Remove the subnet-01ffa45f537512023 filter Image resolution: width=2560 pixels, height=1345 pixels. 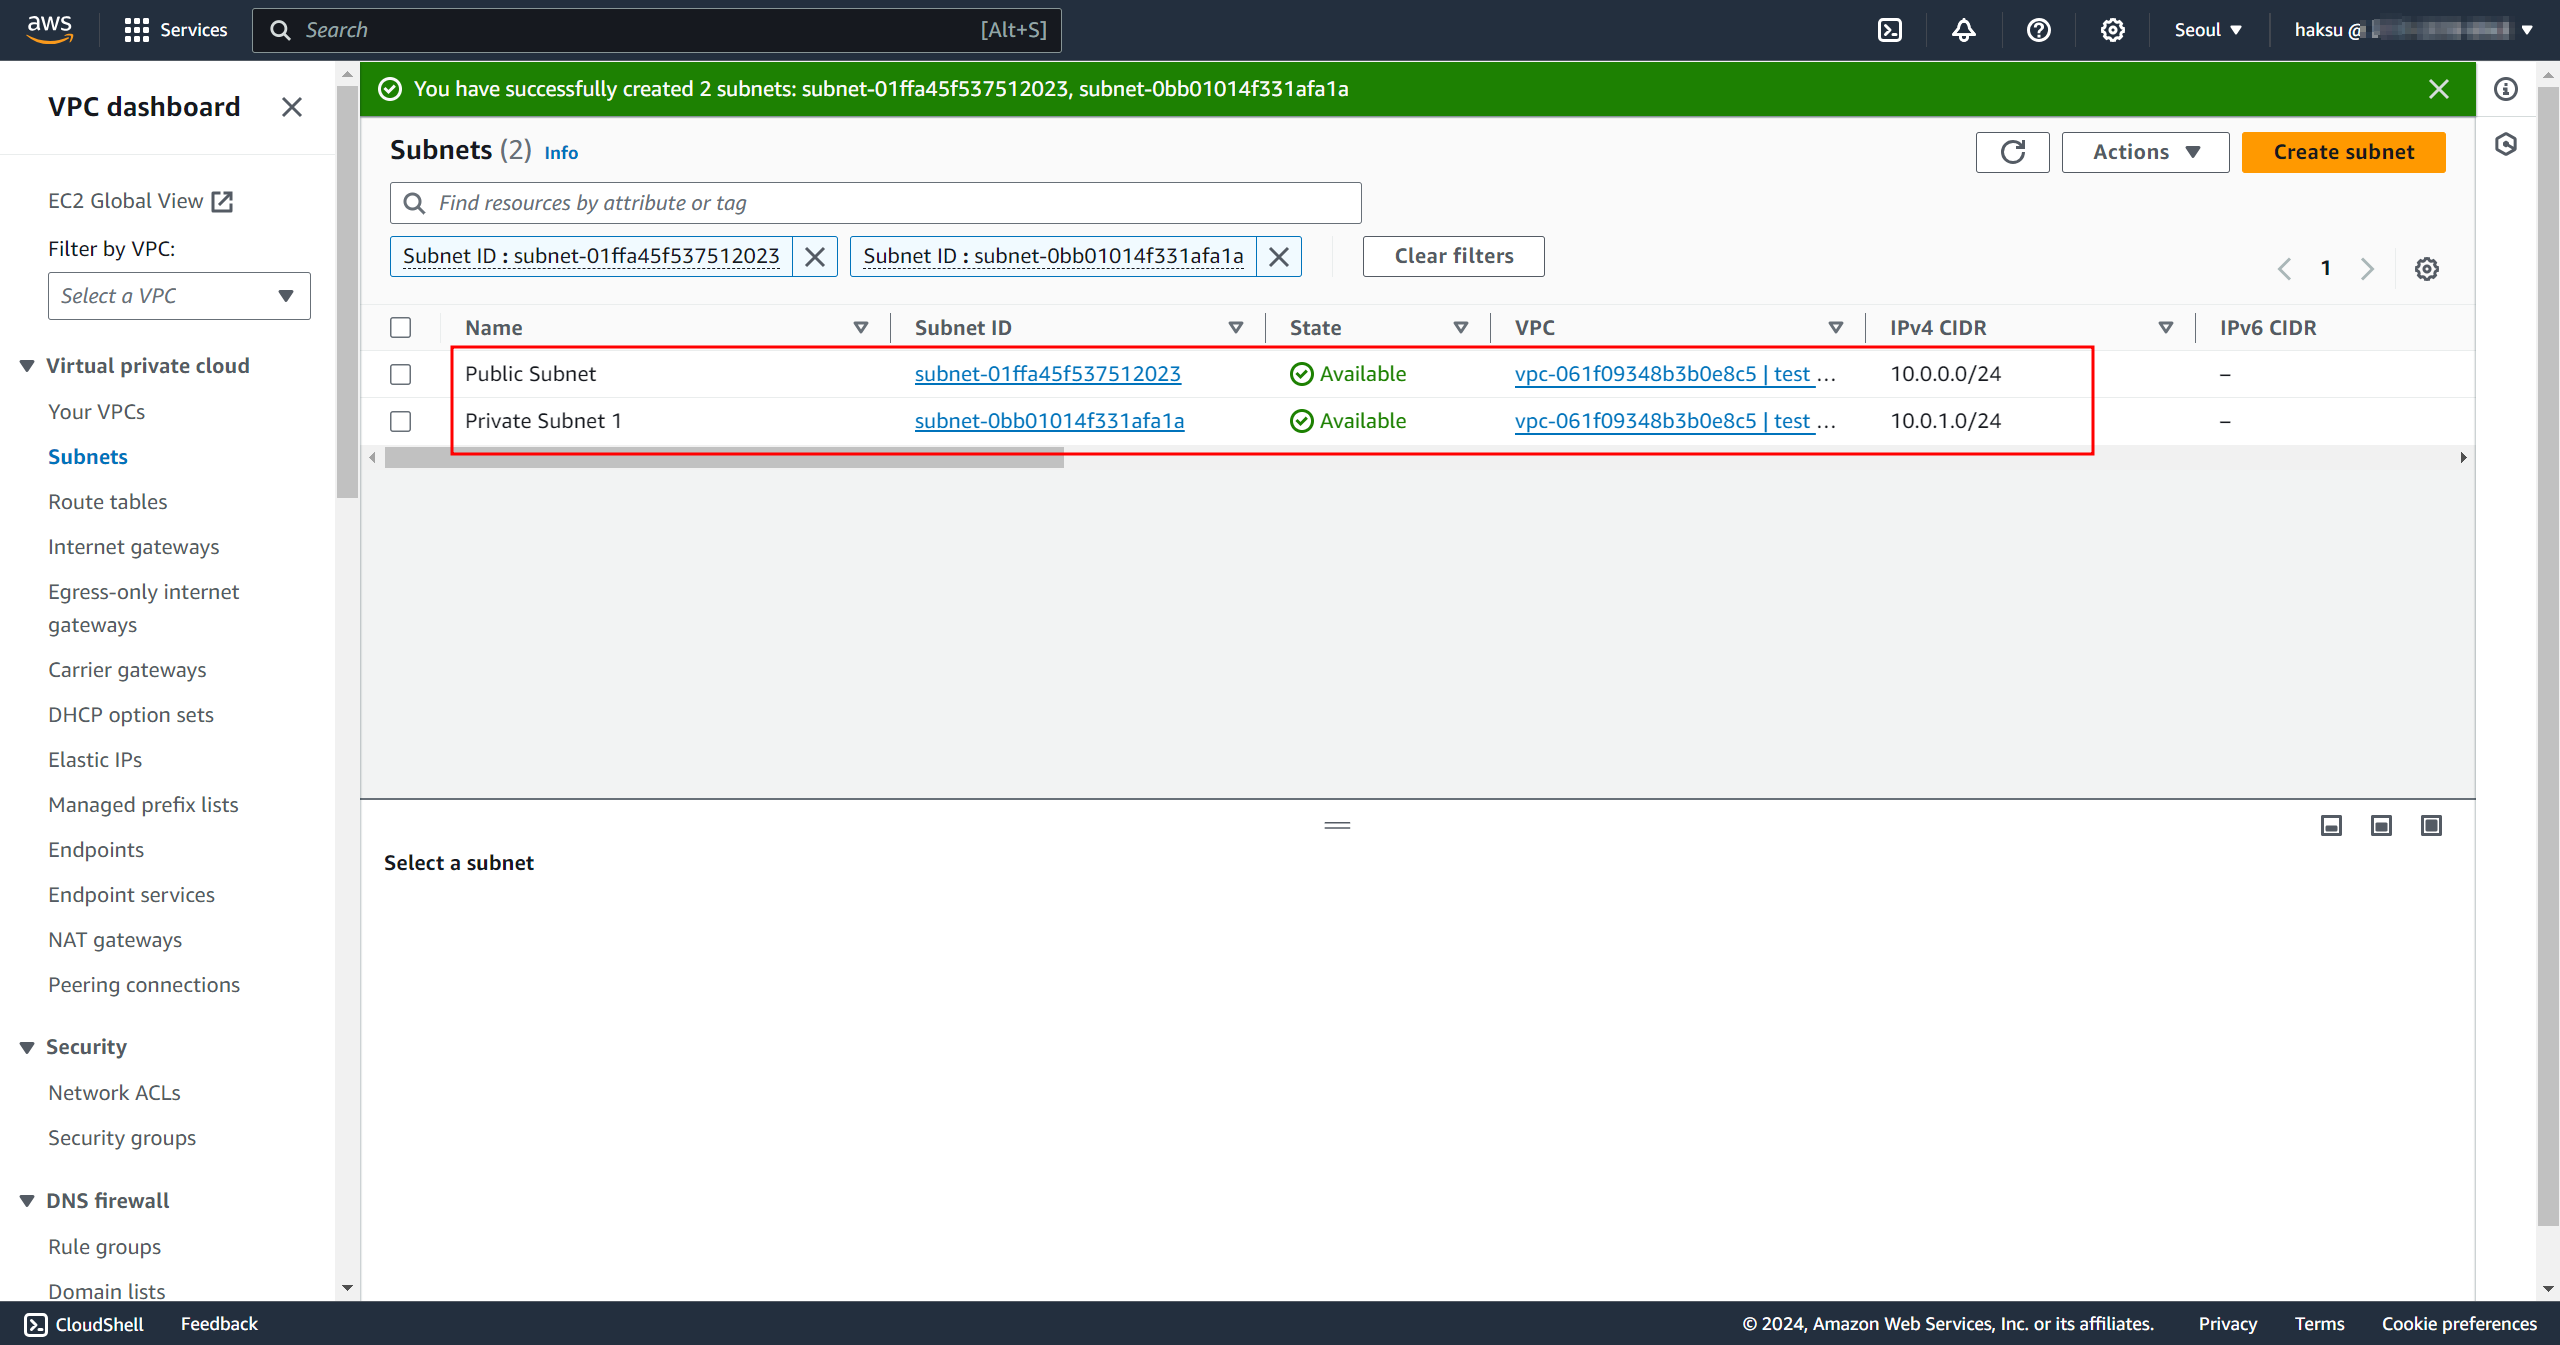click(x=815, y=257)
